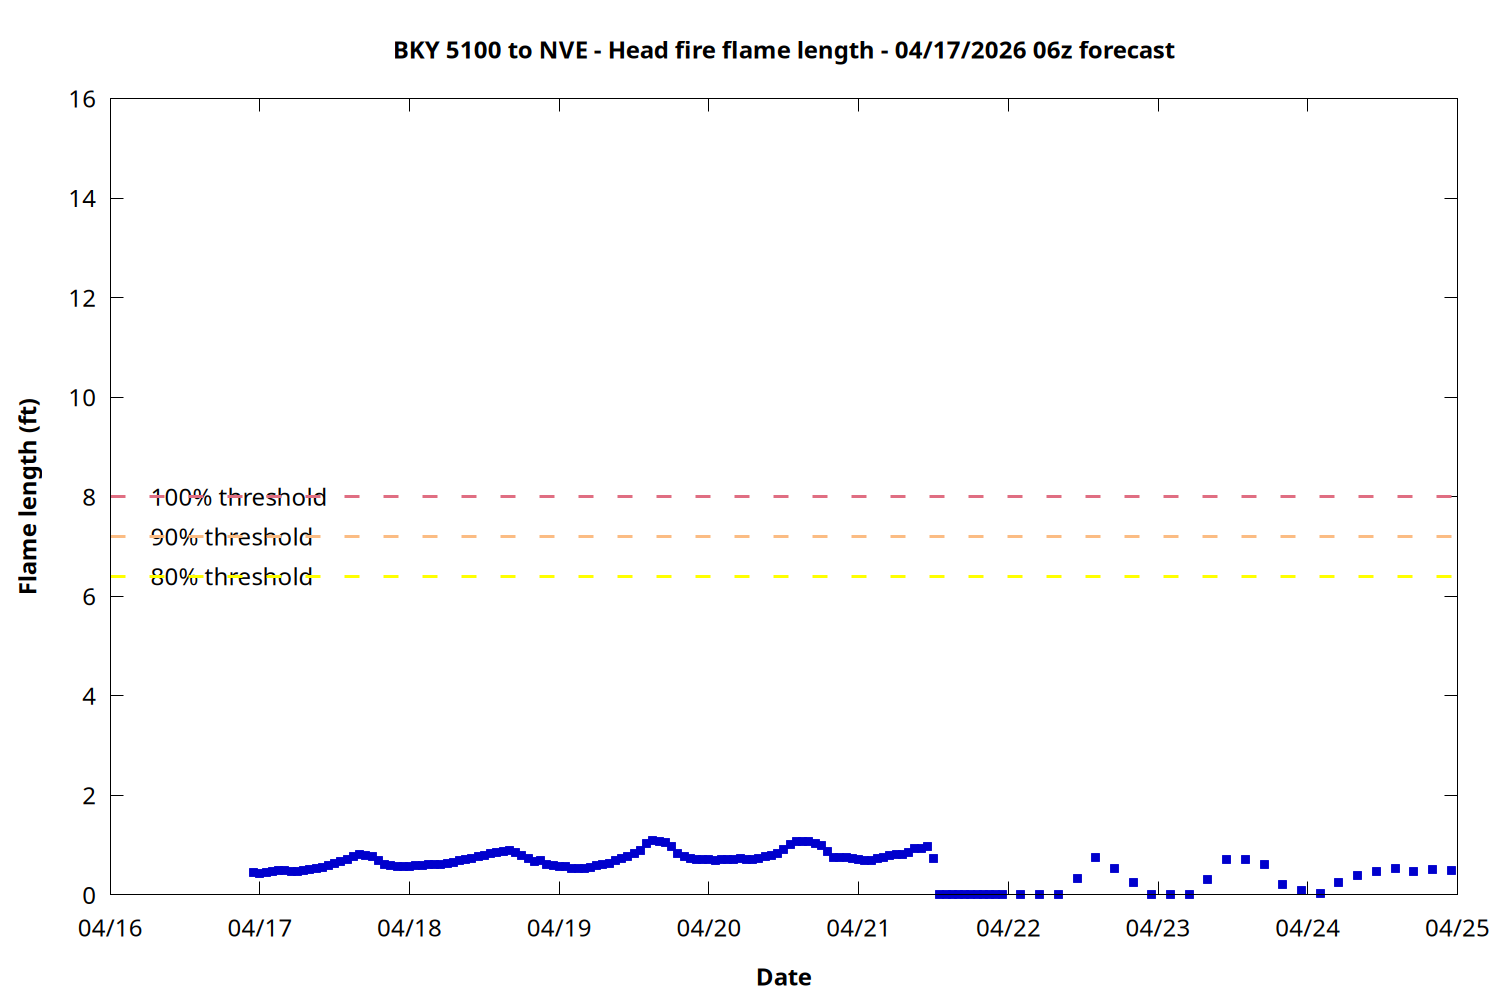Click the 16 value on the y-axis
The height and width of the screenshot is (1000, 1500).
click(x=83, y=99)
